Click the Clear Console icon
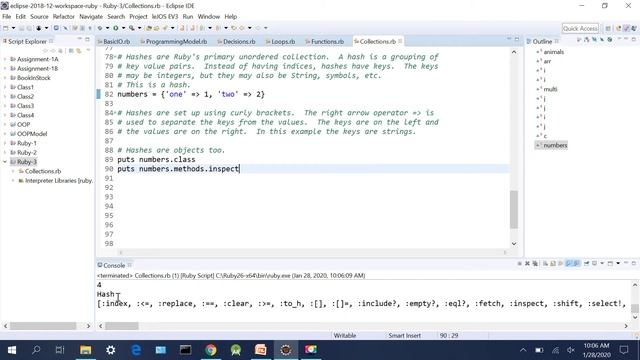Image resolution: width=640 pixels, height=360 pixels. pyautogui.click(x=545, y=264)
